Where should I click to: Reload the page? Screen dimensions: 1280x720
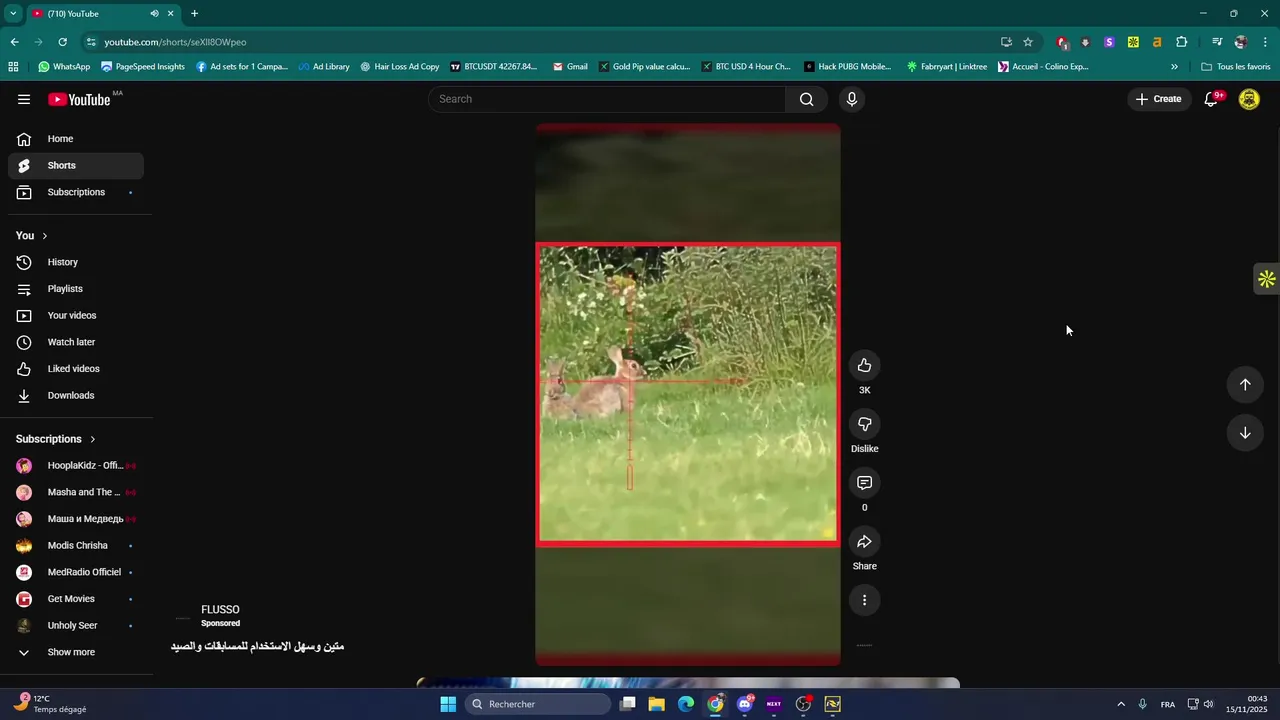(62, 42)
